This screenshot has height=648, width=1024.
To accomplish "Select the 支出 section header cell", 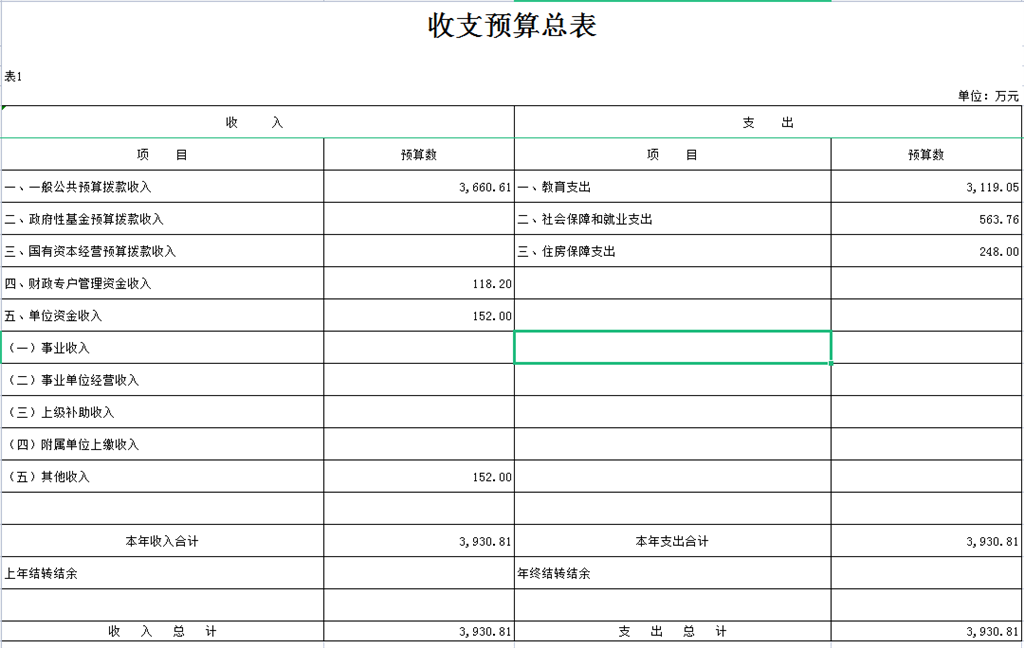I will point(768,122).
